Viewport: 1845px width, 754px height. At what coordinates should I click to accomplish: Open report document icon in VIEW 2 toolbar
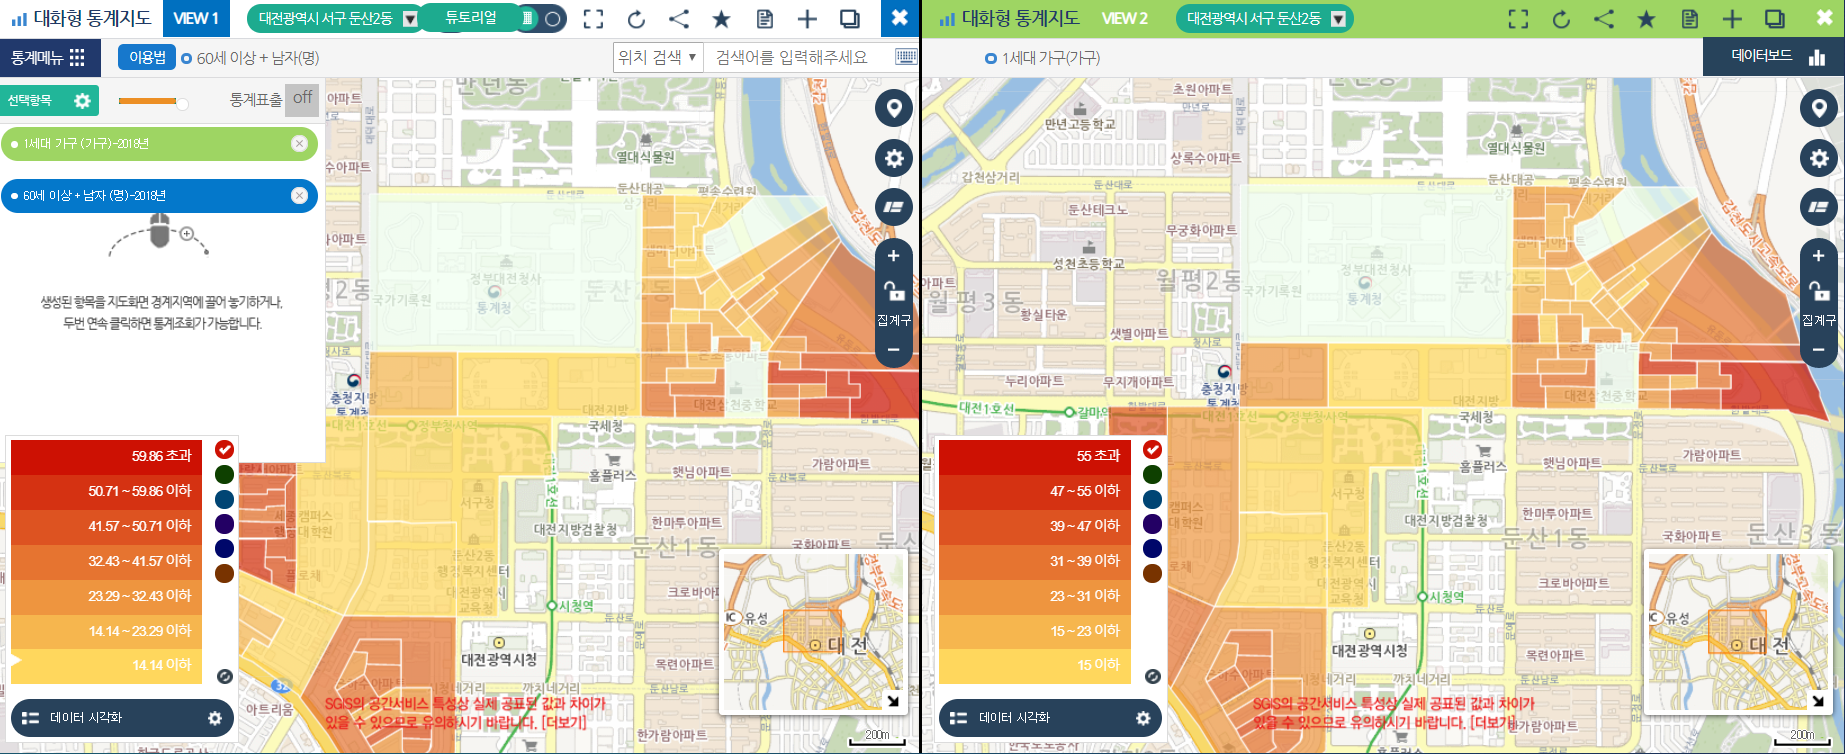pos(1689,19)
